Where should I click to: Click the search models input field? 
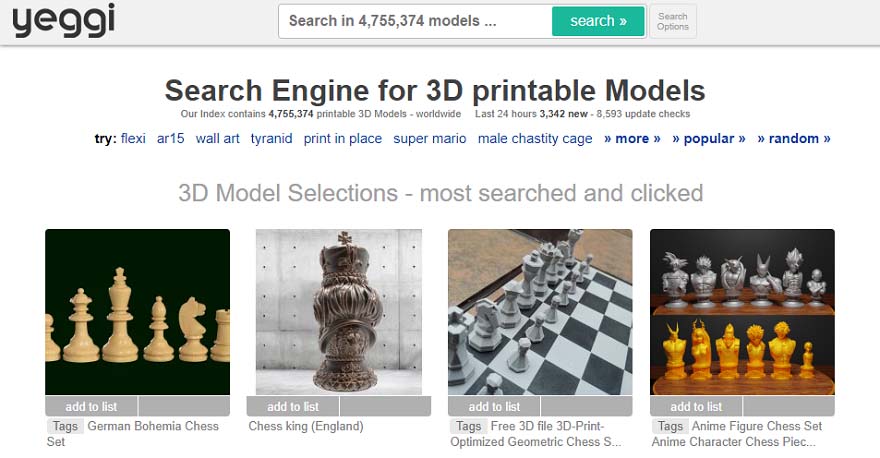(414, 21)
